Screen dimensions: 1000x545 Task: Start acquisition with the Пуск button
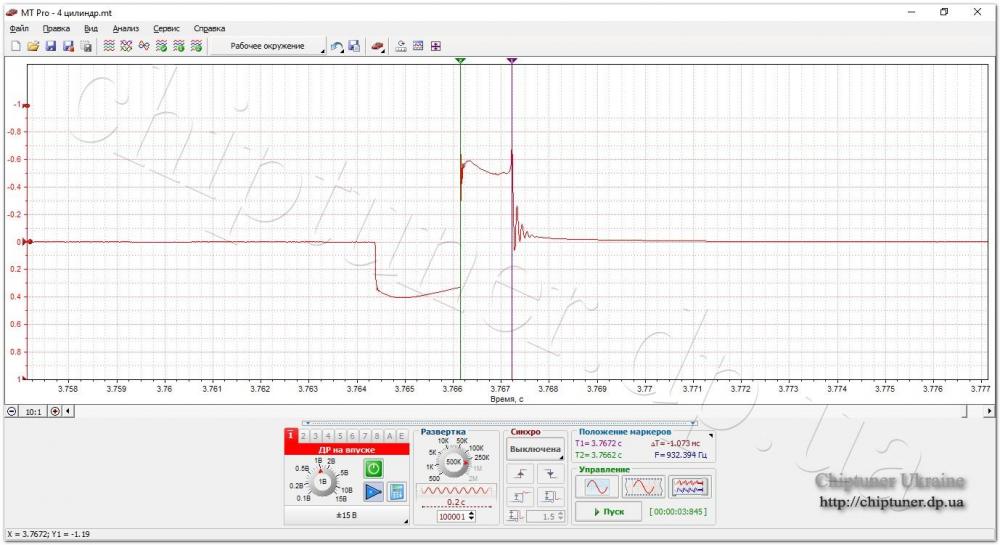(x=608, y=512)
